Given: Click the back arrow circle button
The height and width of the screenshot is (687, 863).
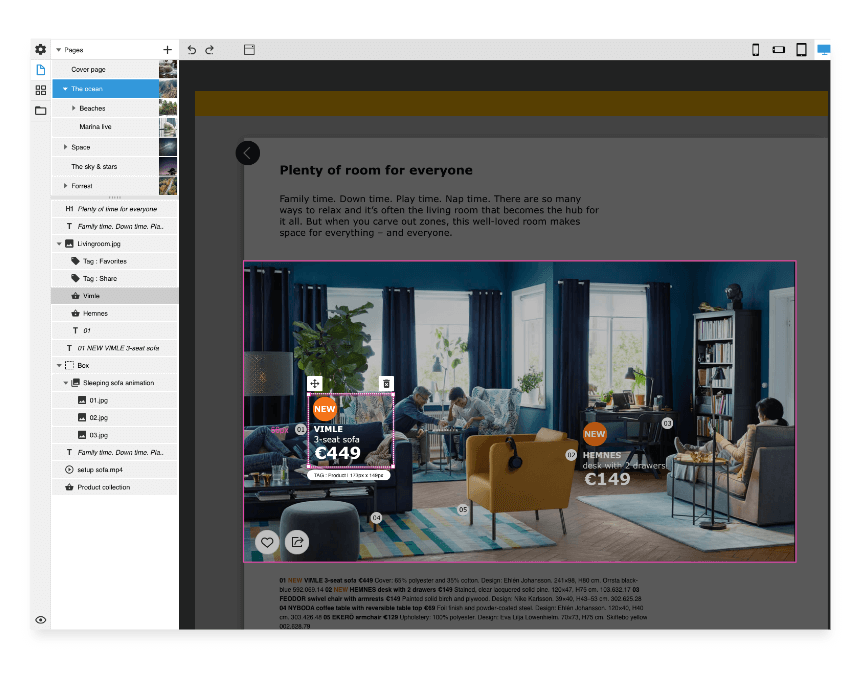Looking at the screenshot, I should 248,153.
